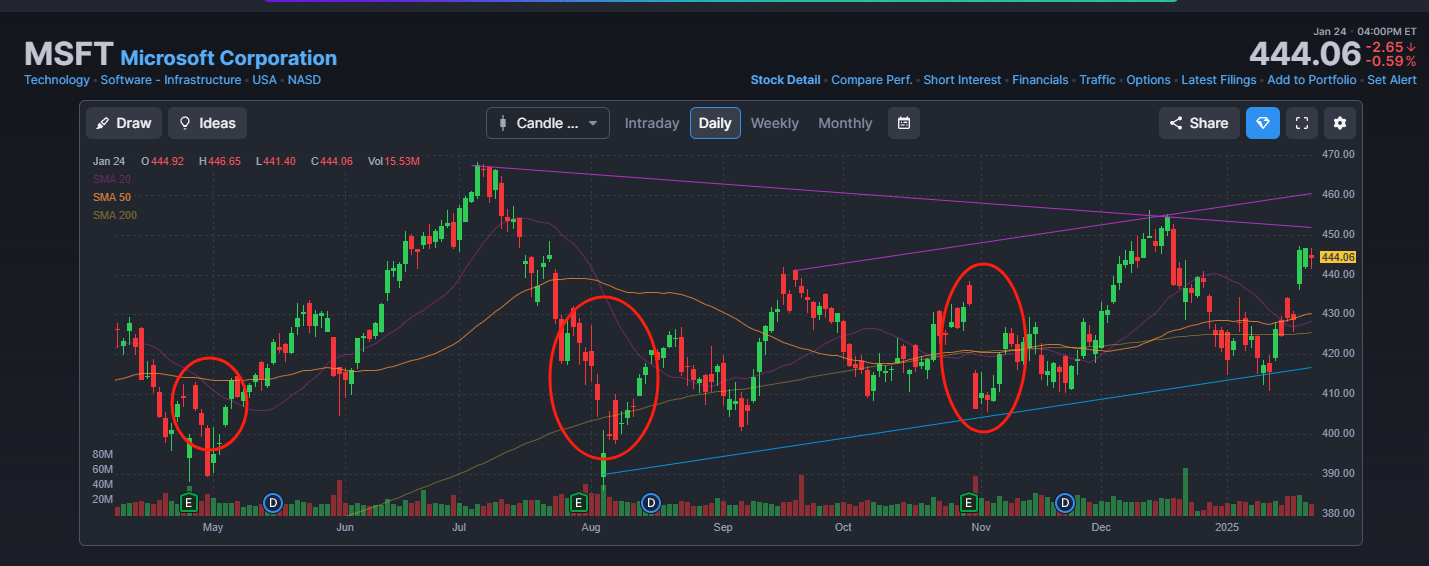Image resolution: width=1429 pixels, height=566 pixels.
Task: Toggle fullscreen chart icon
Action: pyautogui.click(x=1302, y=123)
